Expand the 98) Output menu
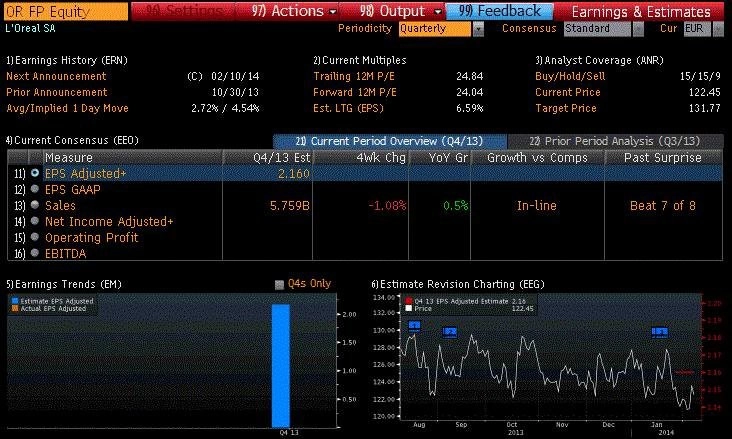 click(400, 11)
